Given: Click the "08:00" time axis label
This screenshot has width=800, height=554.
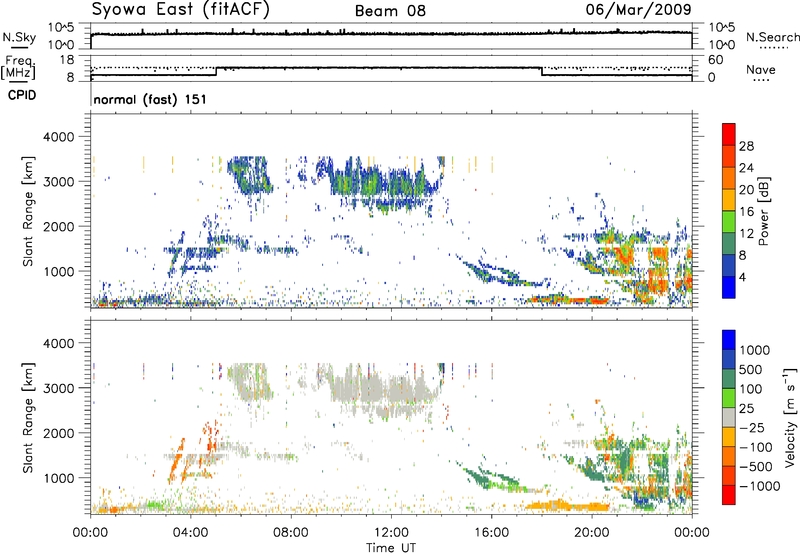Looking at the screenshot, I should pyautogui.click(x=291, y=533).
